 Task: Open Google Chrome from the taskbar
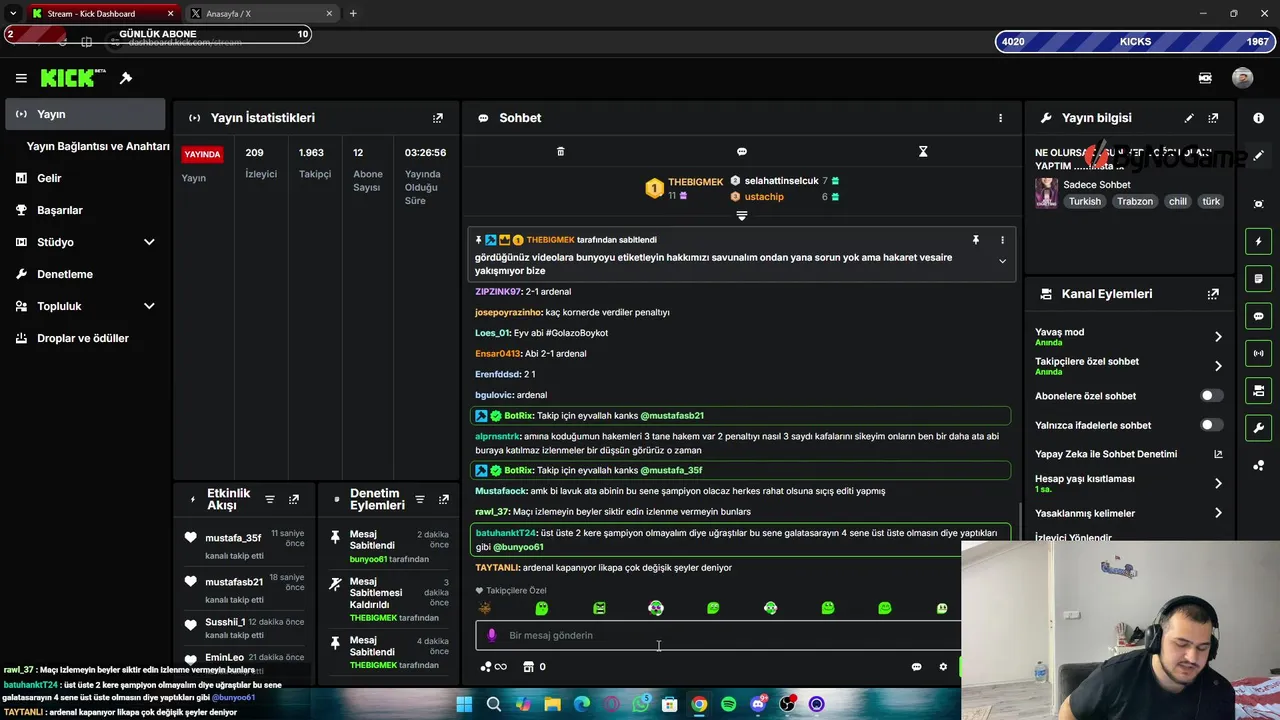click(699, 704)
